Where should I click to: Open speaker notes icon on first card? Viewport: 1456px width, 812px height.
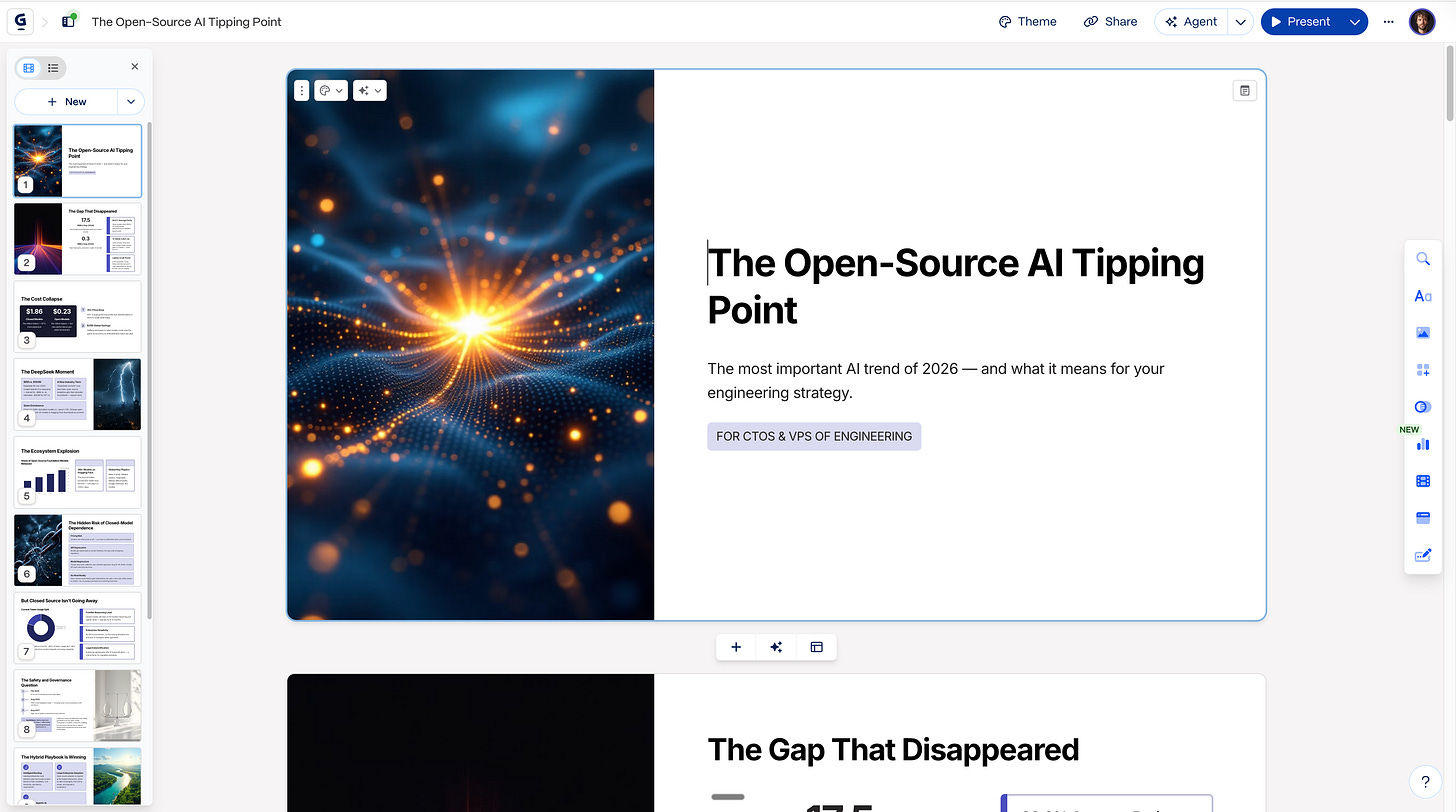coord(1245,90)
